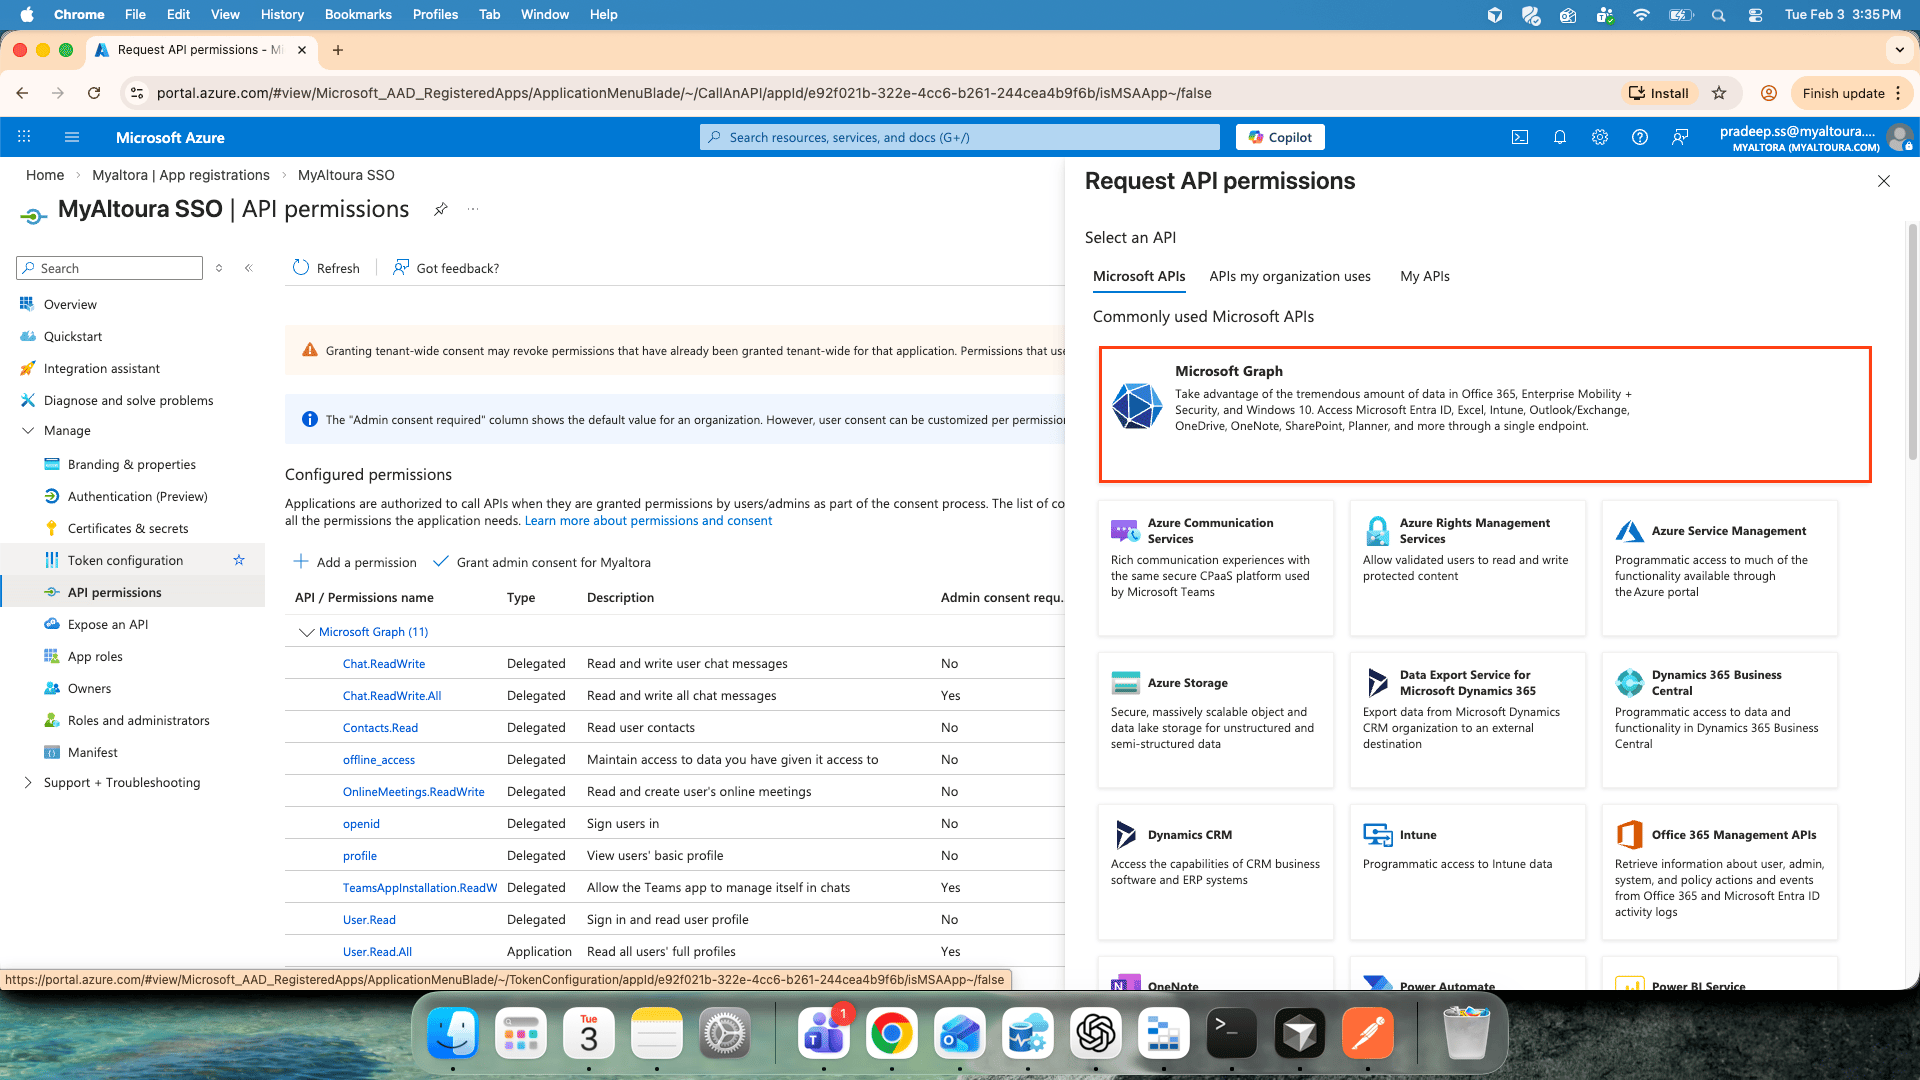Toggle the sidebar expand/collapse arrows next to Search
1920x1080 pixels.
click(219, 268)
